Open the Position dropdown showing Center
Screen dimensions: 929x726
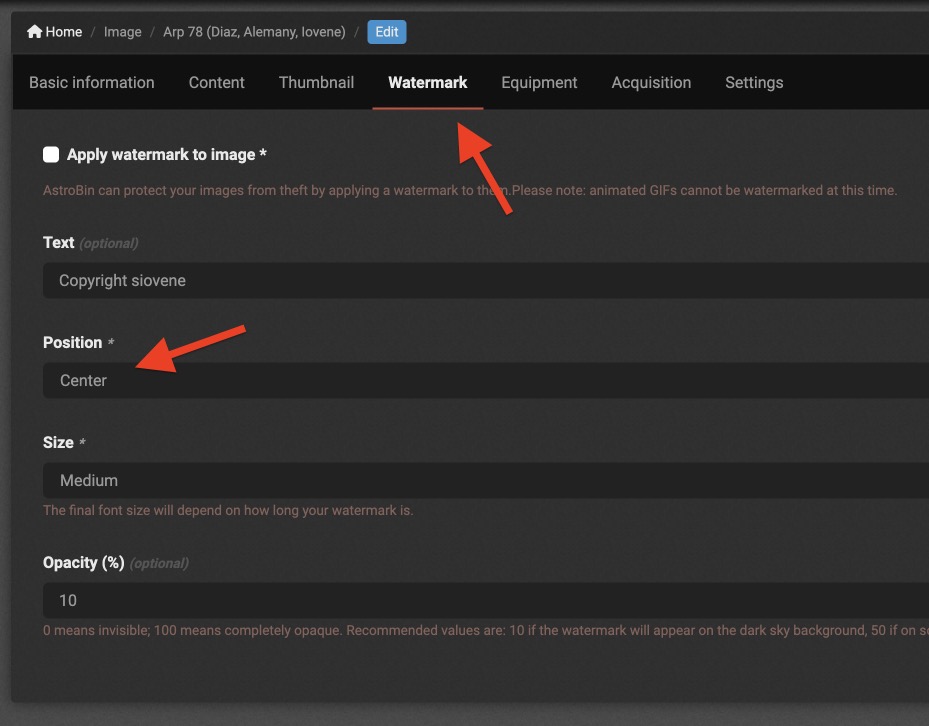tap(486, 380)
